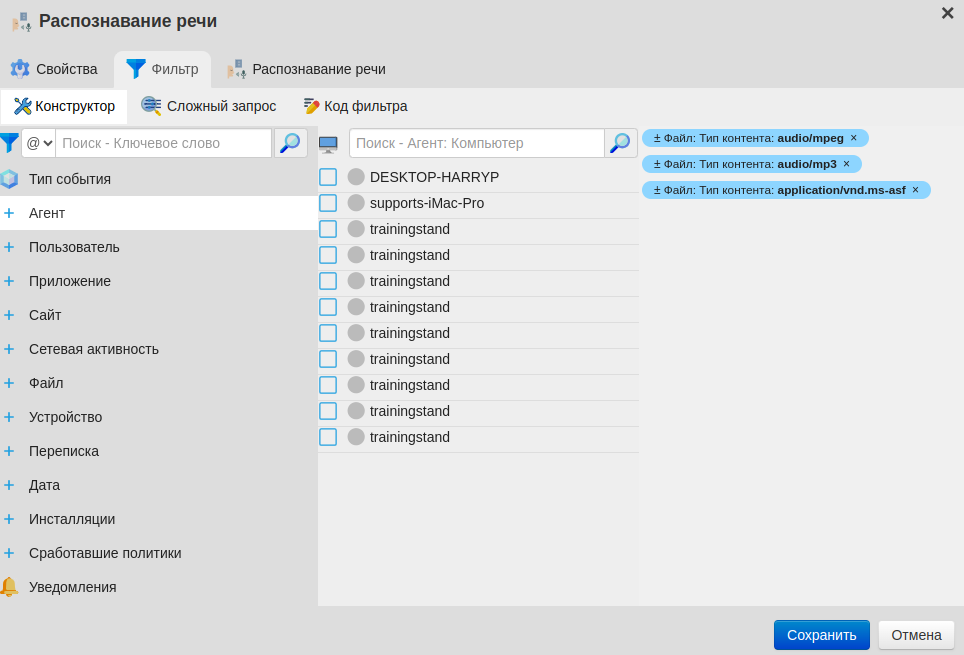
Task: Check the supports-iMac-Pro agent checkbox
Action: (x=328, y=203)
